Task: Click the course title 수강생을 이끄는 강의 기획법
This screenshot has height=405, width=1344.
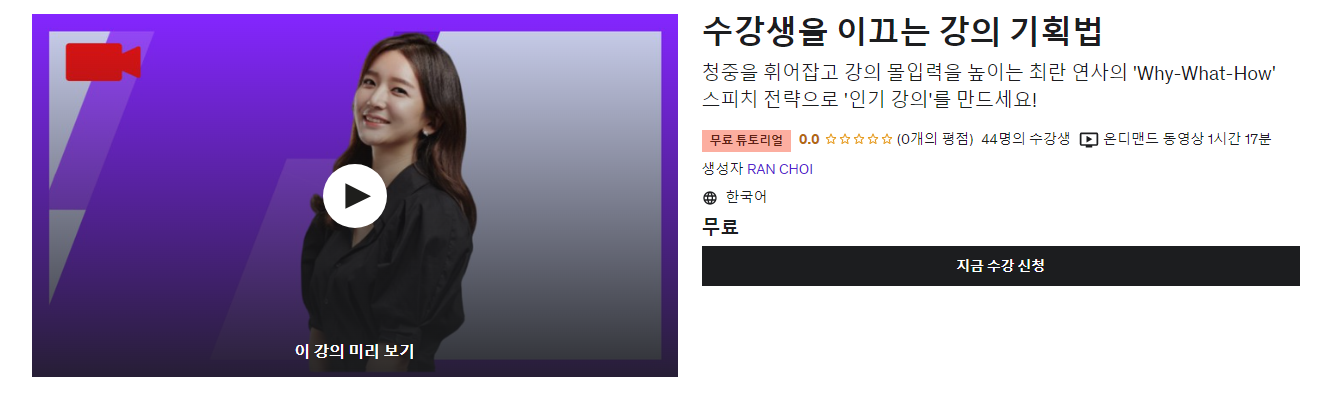Action: (902, 32)
